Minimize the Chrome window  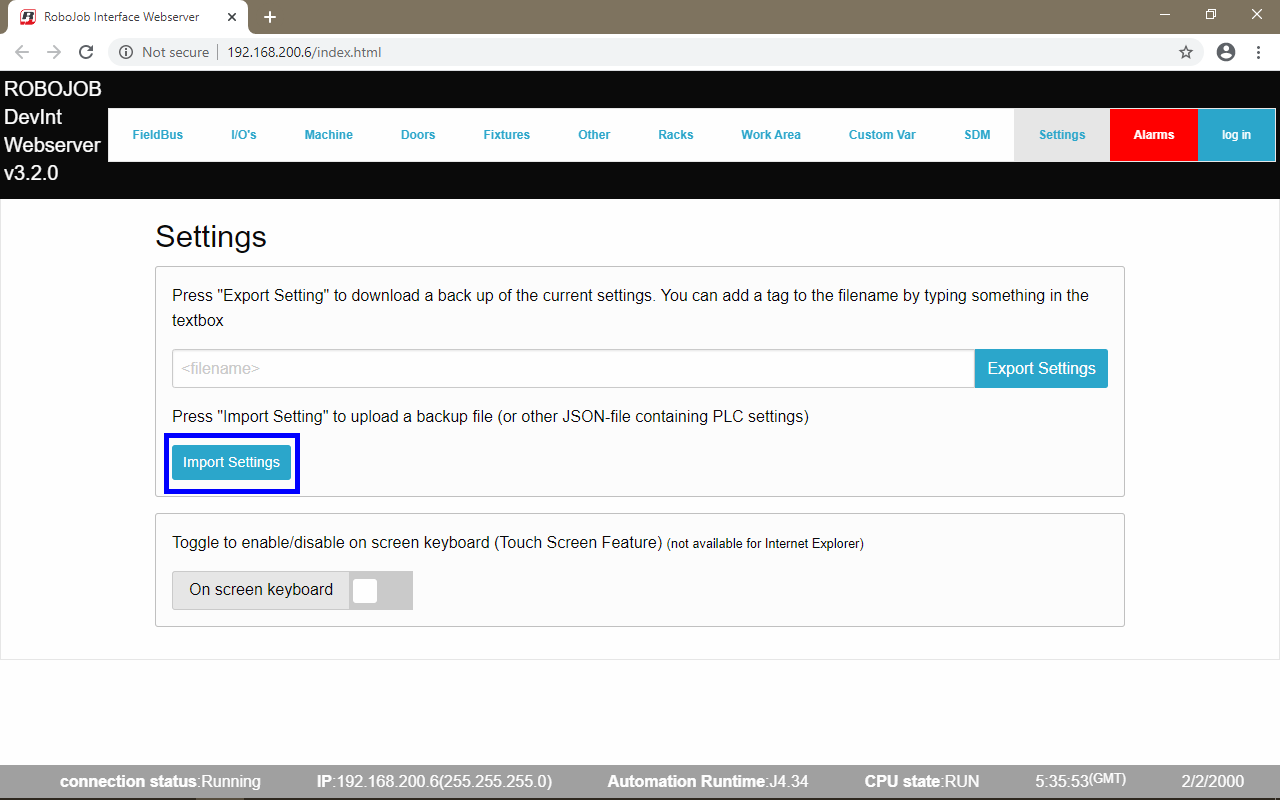(x=1165, y=14)
